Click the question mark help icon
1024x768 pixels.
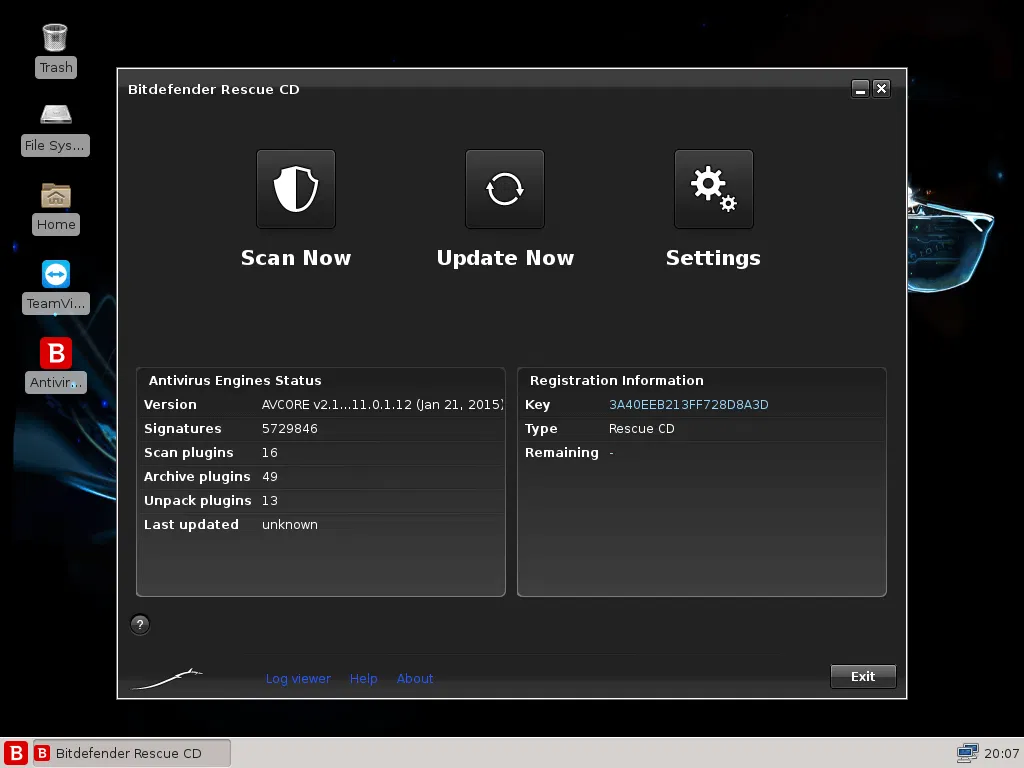pyautogui.click(x=139, y=624)
